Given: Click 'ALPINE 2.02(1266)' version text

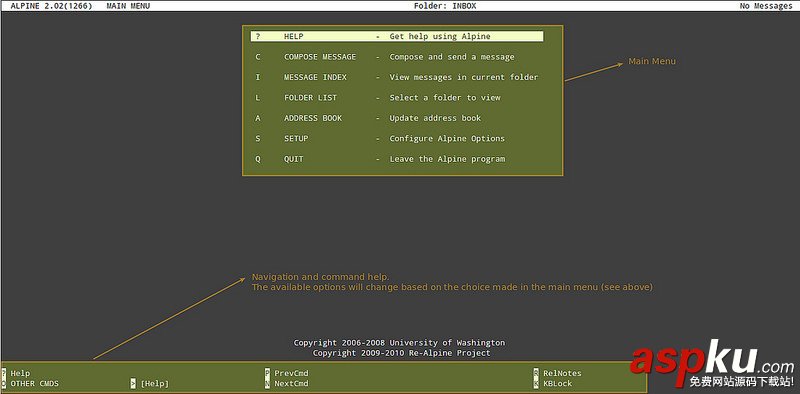Looking at the screenshot, I should [51, 6].
